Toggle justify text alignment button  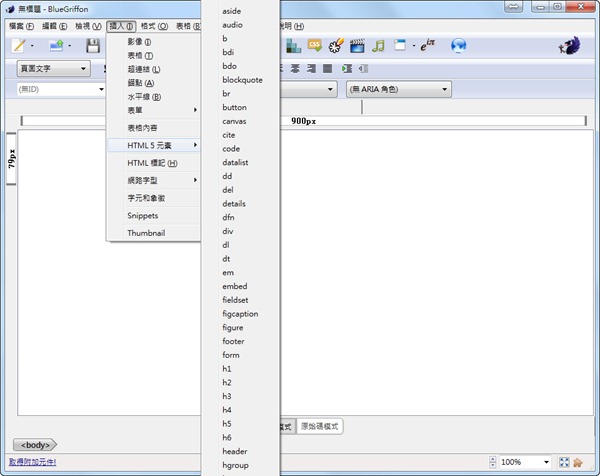(x=327, y=68)
